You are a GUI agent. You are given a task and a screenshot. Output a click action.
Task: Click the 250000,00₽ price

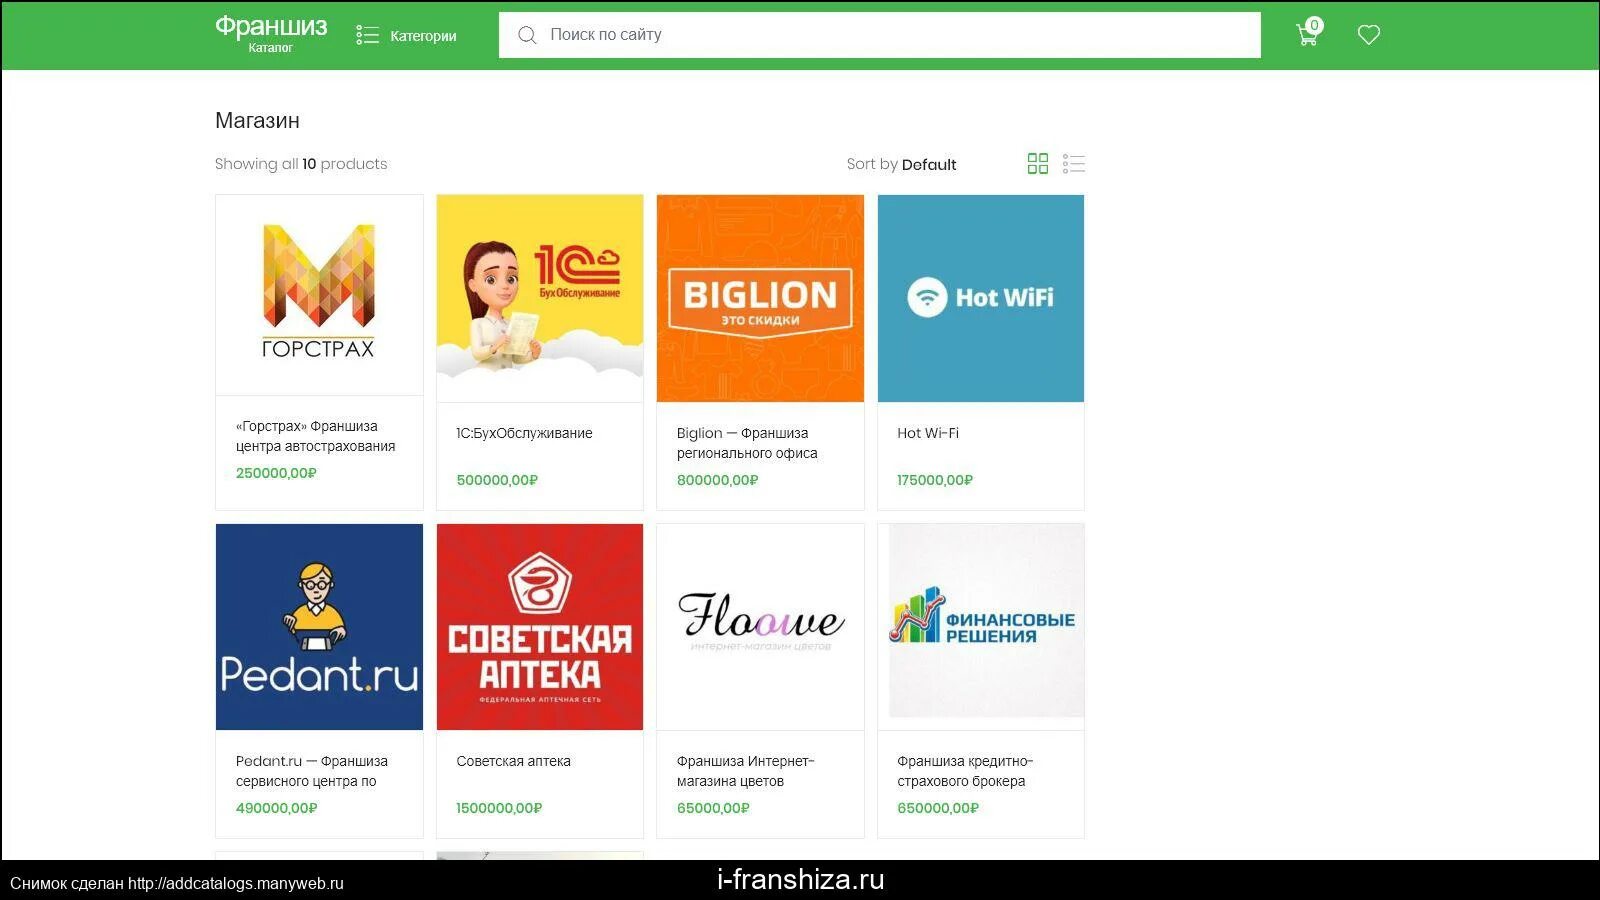(276, 473)
